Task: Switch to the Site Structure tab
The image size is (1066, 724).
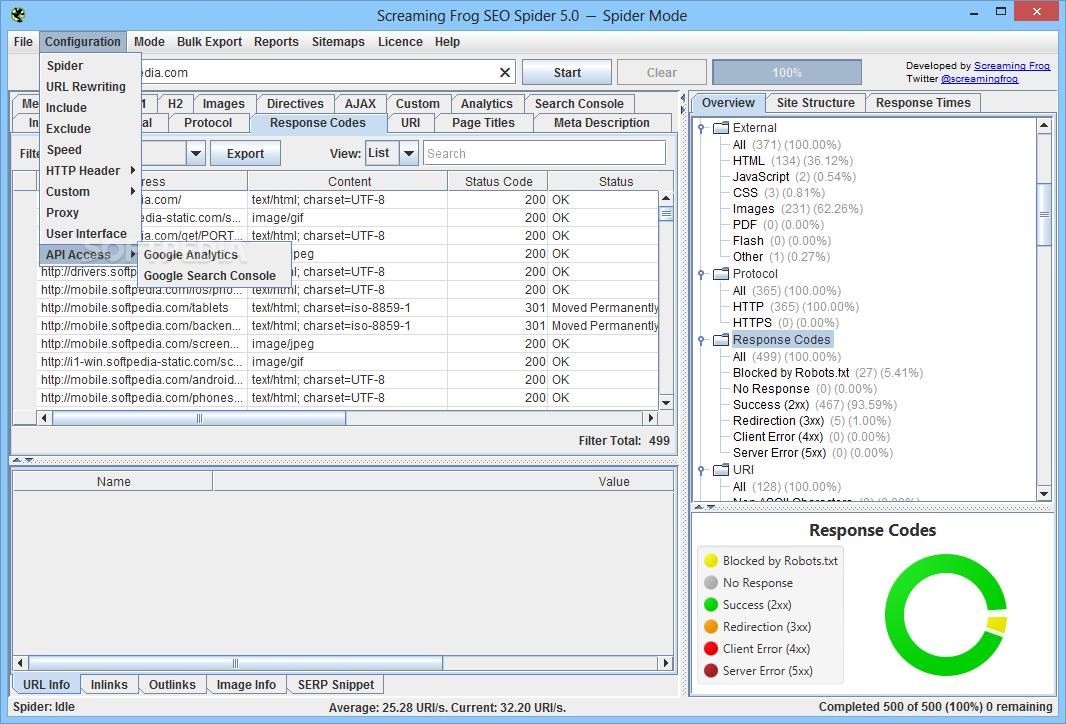Action: [x=815, y=103]
